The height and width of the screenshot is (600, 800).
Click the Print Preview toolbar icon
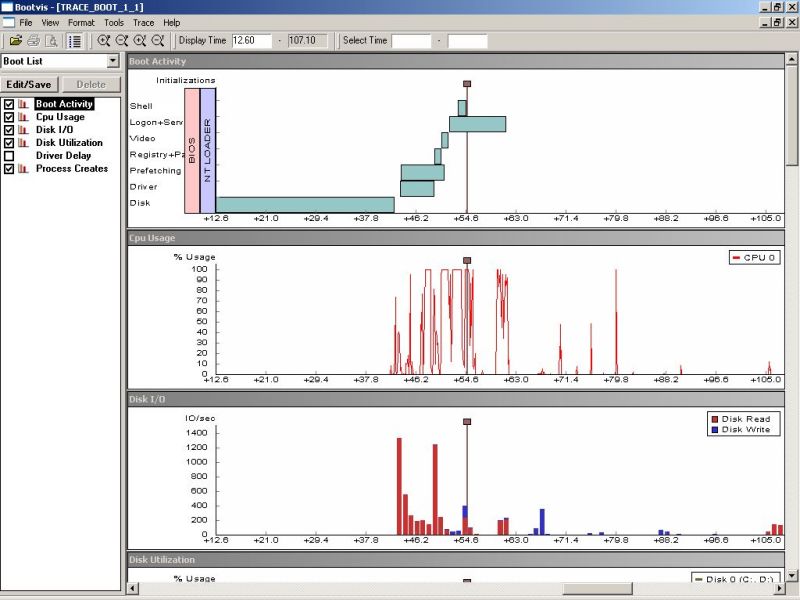[52, 40]
